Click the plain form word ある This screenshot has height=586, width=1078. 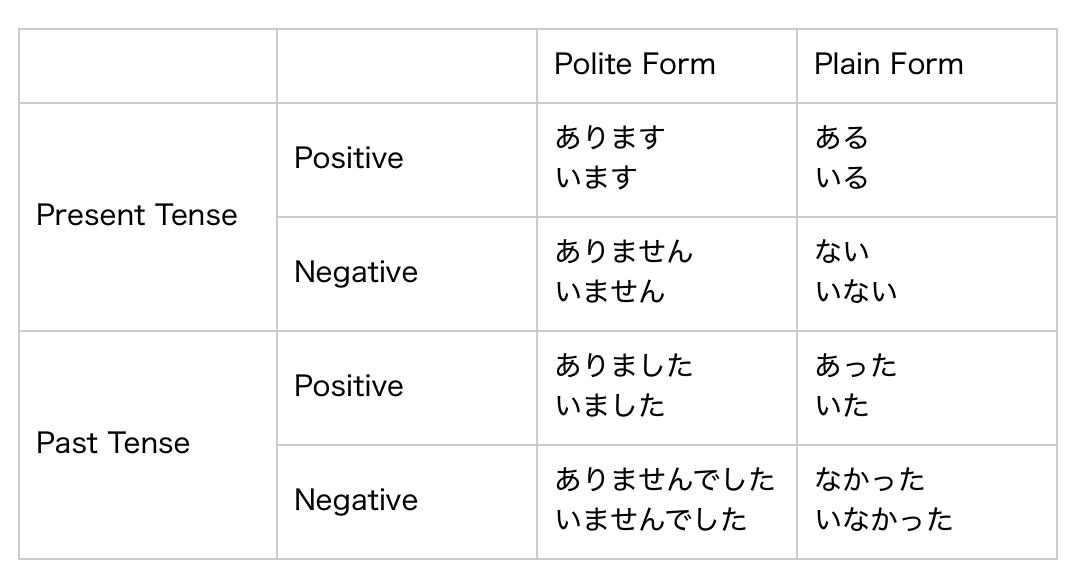click(x=842, y=138)
